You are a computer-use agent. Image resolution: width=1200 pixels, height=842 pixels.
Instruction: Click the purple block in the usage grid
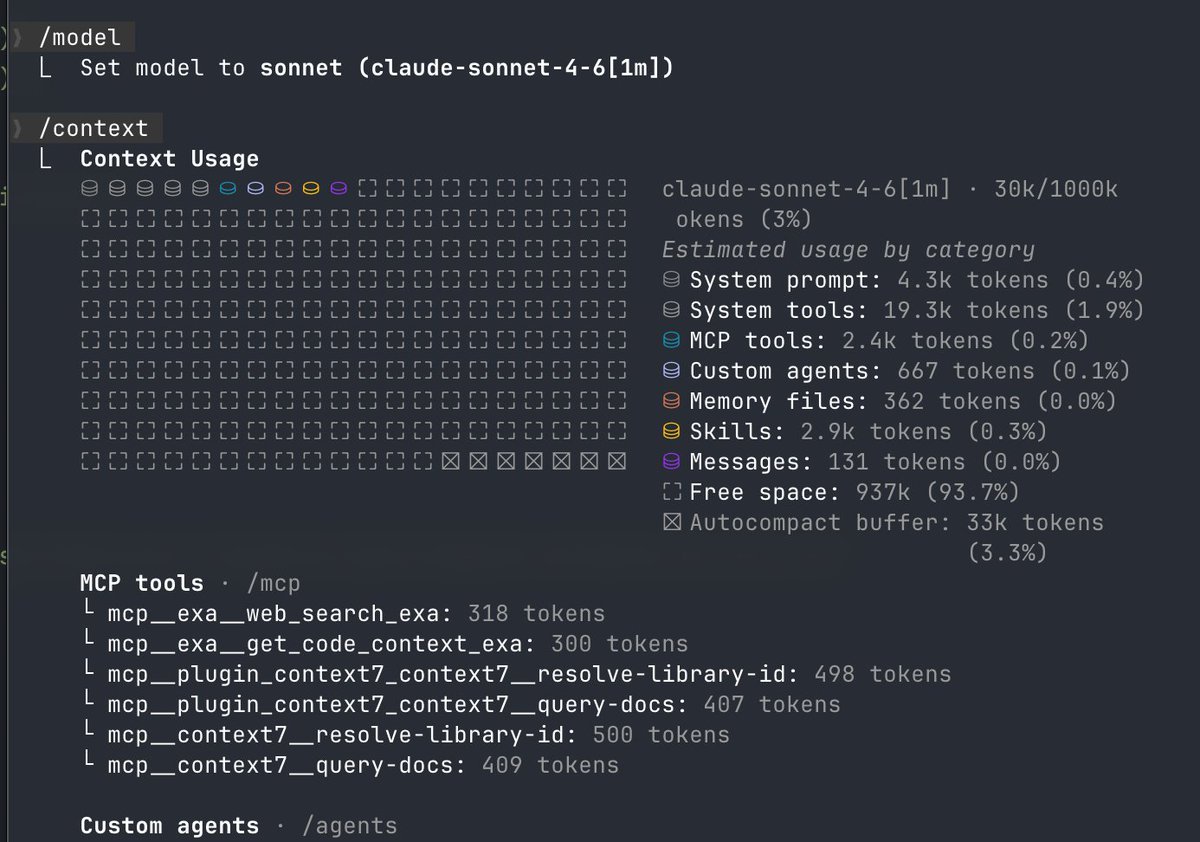(x=338, y=188)
